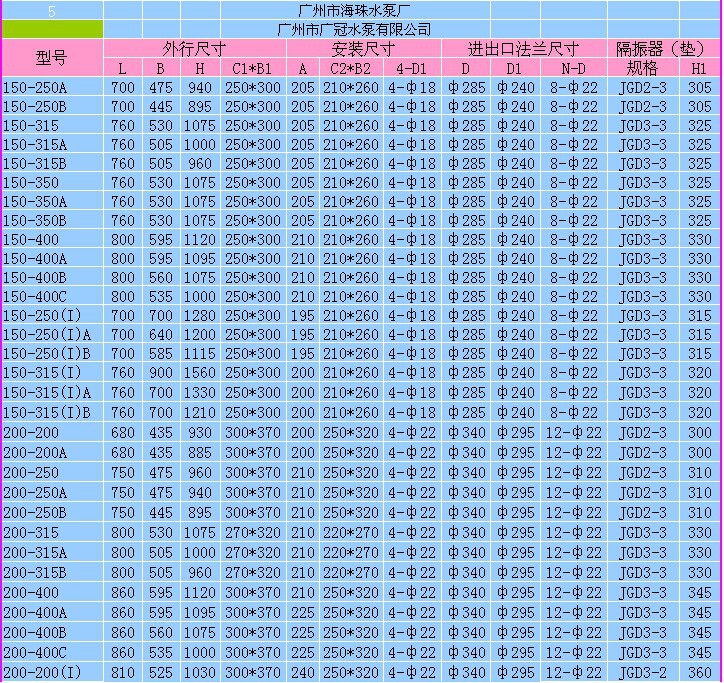Click H value 1330 in row 150-315(I)A

(200, 392)
